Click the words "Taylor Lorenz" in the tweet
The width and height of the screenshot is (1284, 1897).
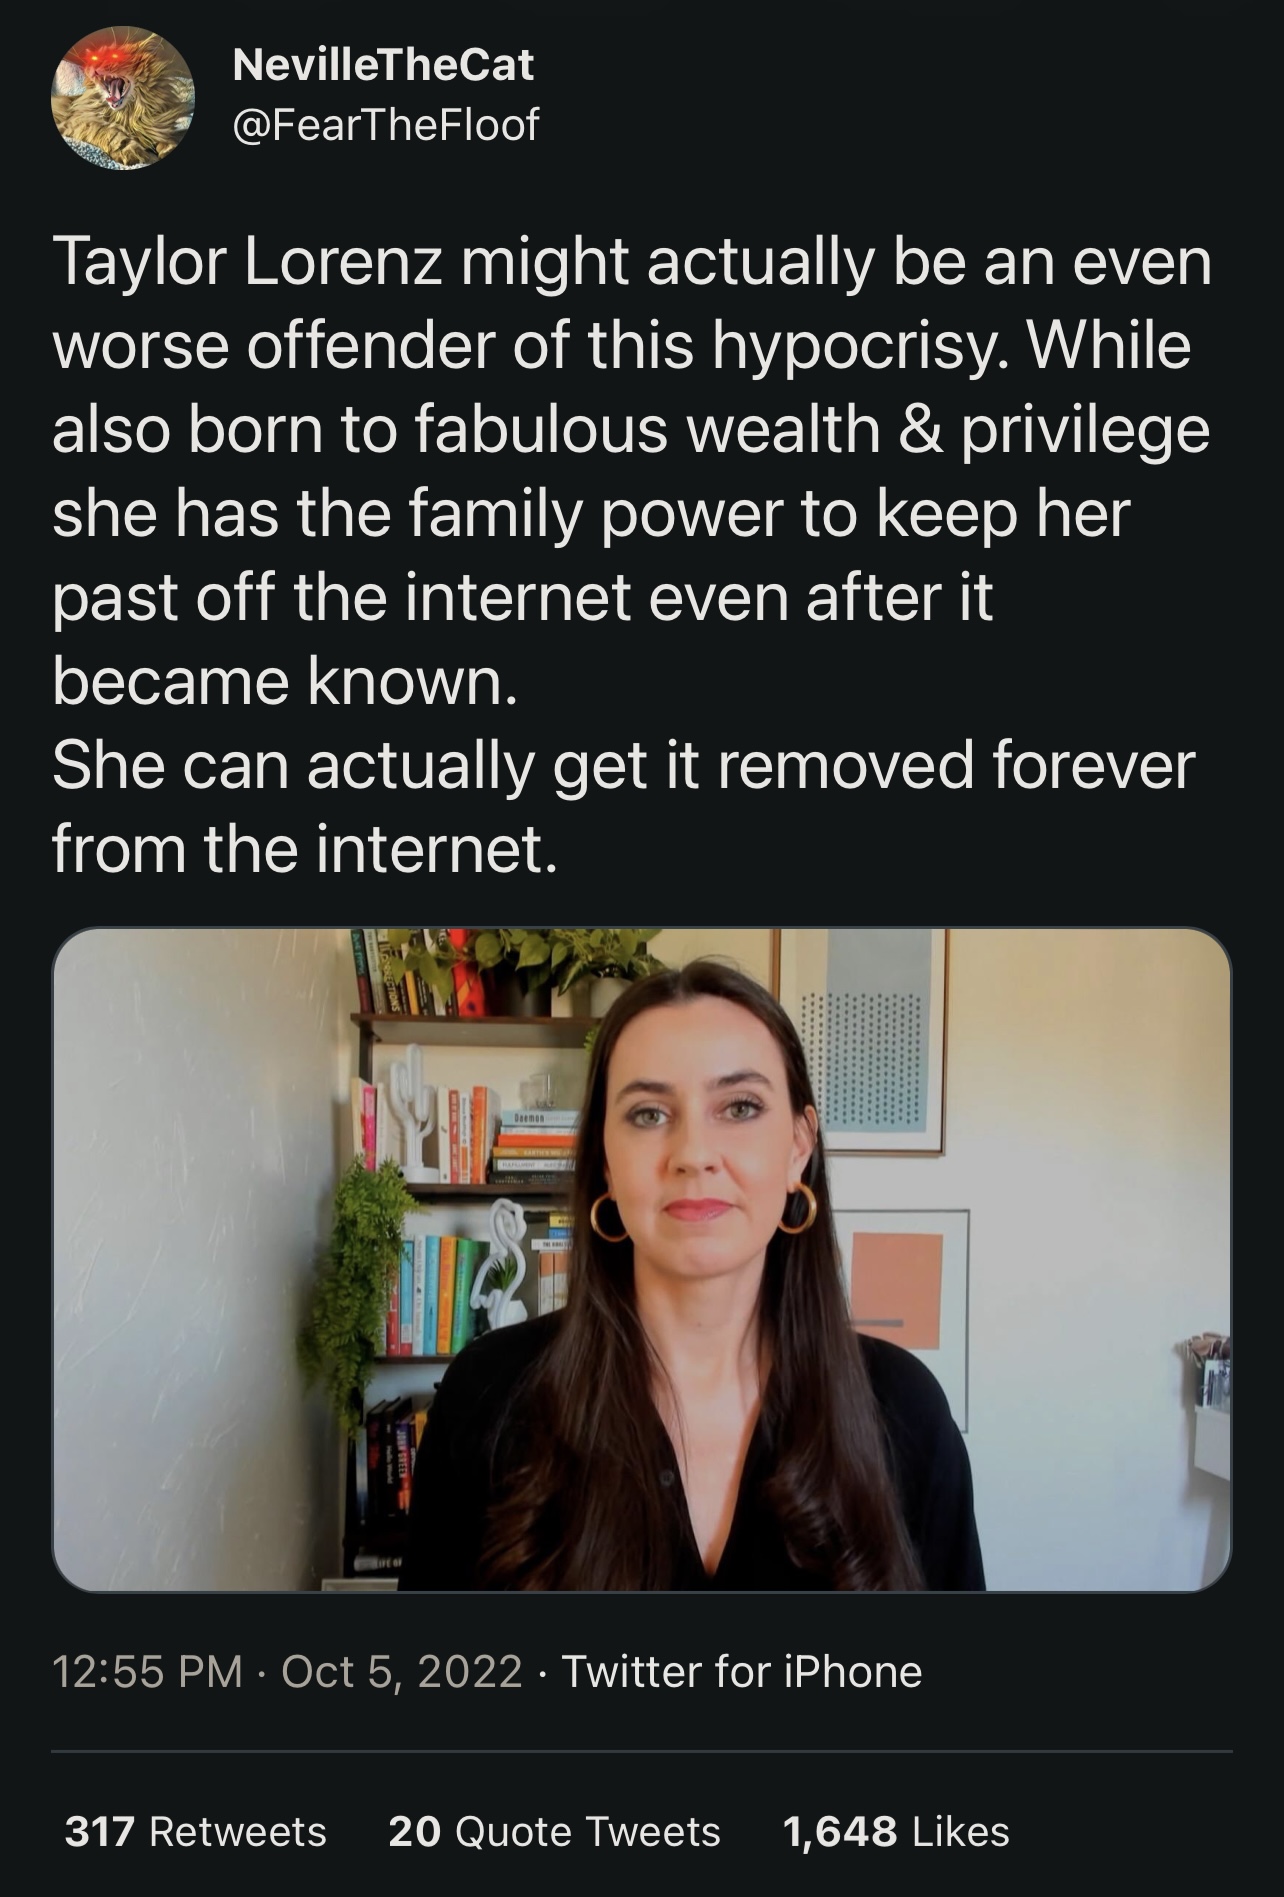(x=247, y=261)
